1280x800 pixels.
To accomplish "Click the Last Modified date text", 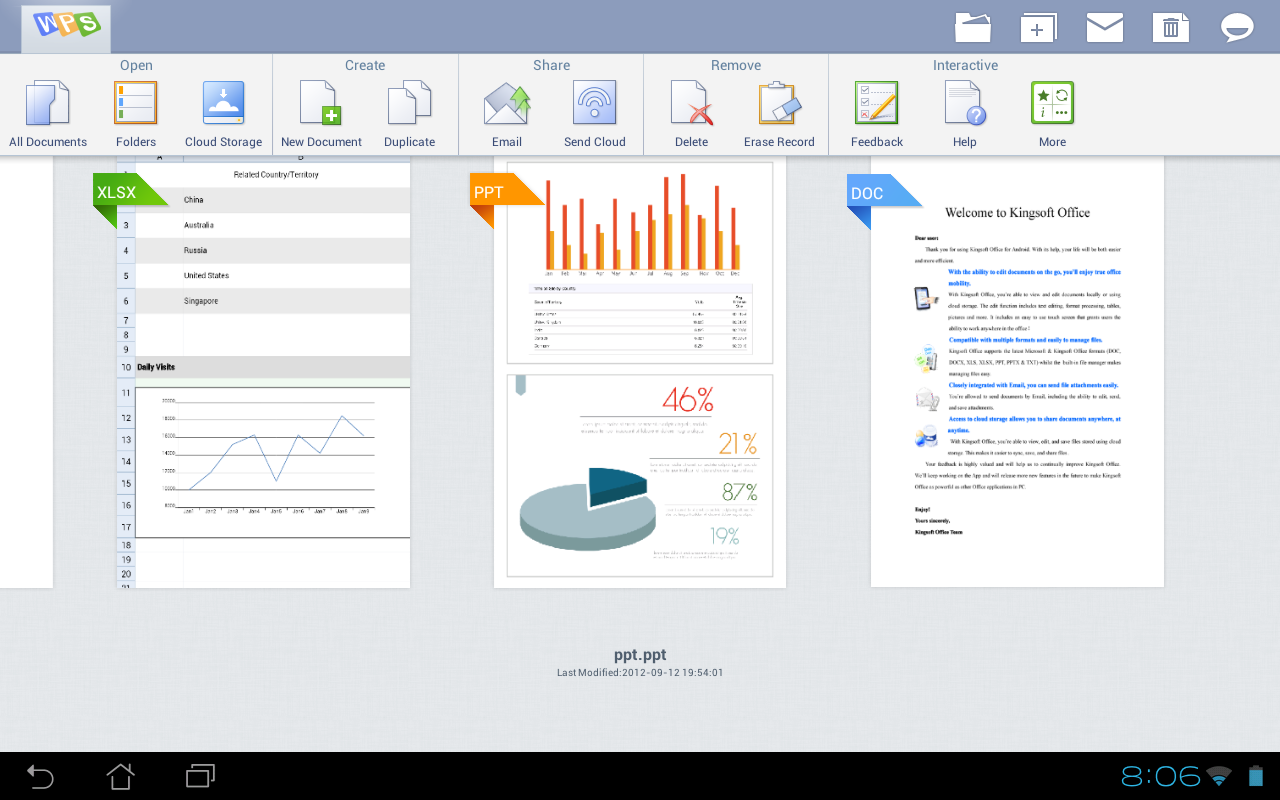I will pos(640,673).
